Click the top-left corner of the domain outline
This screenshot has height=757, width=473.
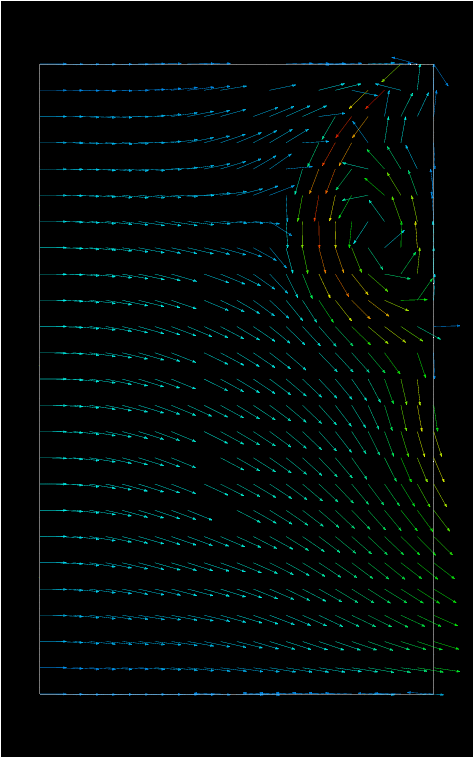pos(40,64)
